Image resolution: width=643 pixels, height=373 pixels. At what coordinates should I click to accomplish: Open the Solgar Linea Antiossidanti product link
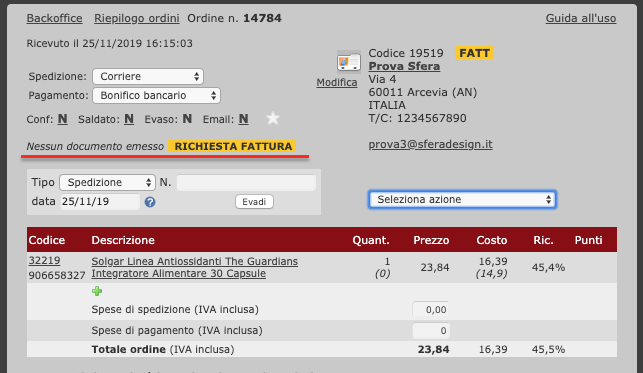click(195, 267)
